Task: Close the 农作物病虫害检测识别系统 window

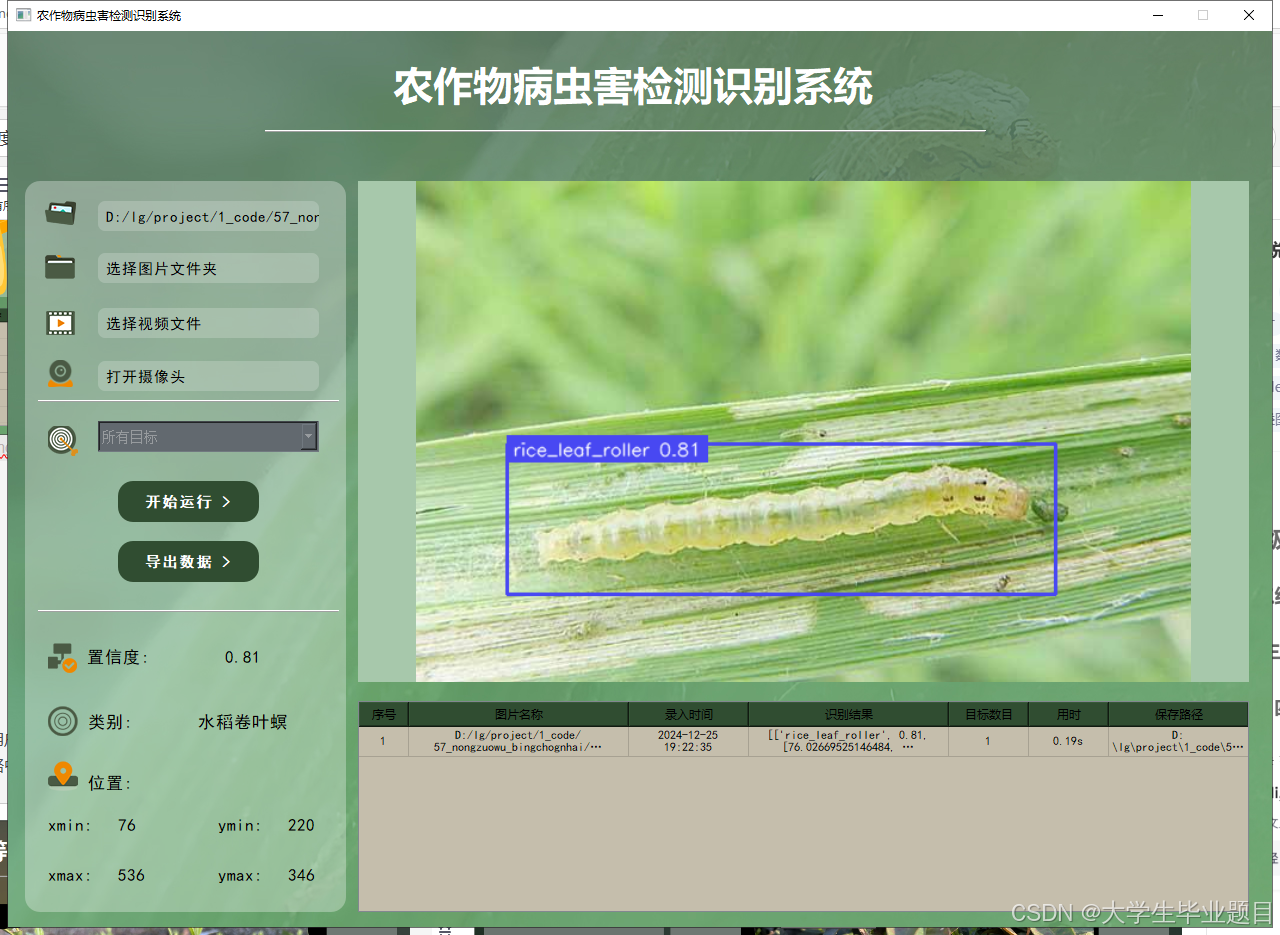Action: click(1249, 15)
